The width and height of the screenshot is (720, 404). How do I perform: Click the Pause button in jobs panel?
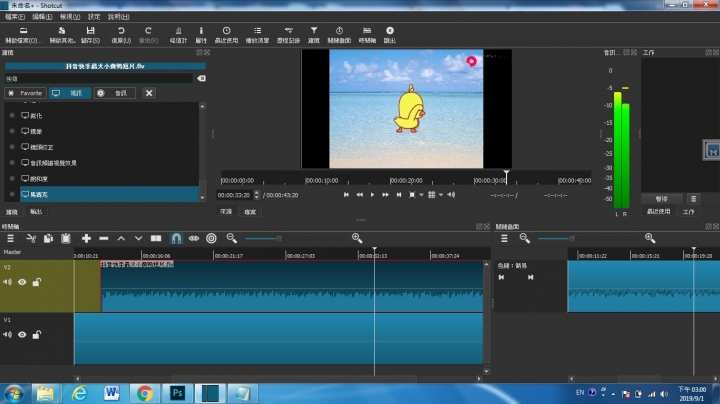click(x=661, y=199)
